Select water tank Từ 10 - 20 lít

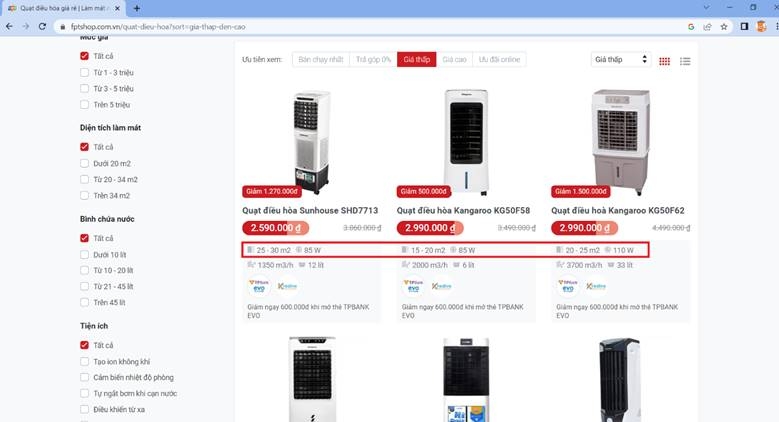click(84, 270)
